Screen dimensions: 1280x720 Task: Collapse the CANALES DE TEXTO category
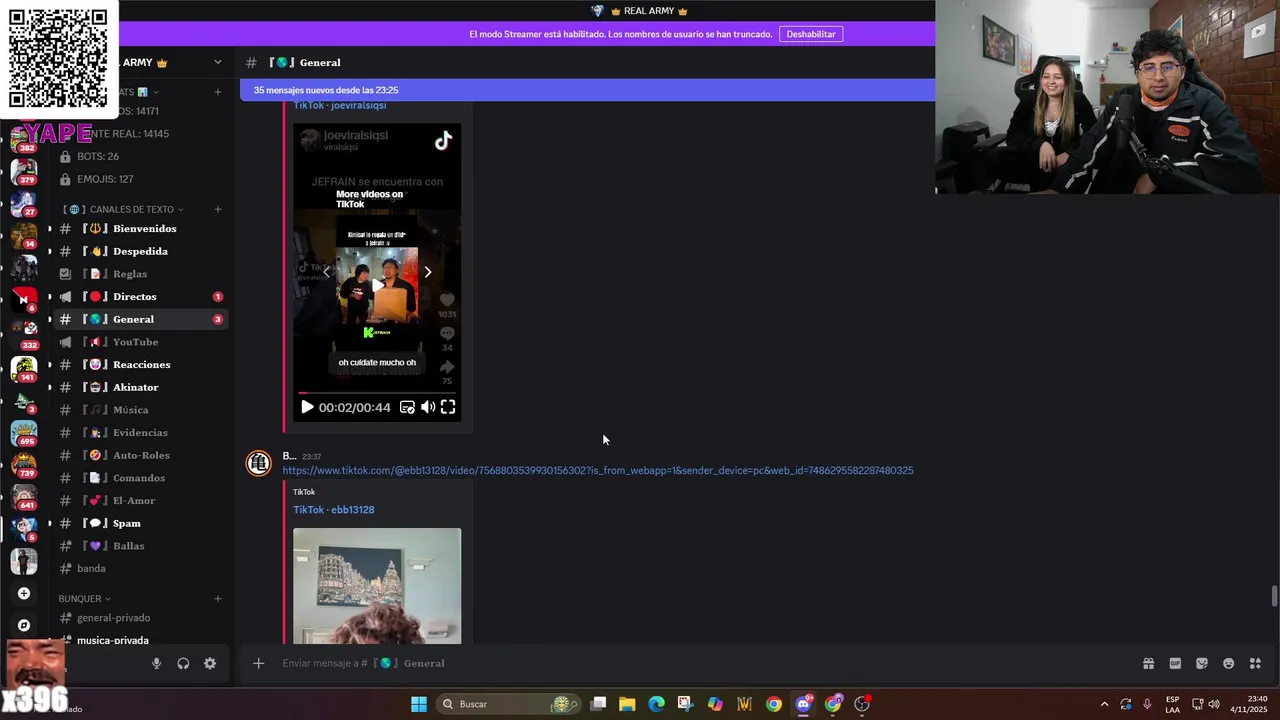131,209
